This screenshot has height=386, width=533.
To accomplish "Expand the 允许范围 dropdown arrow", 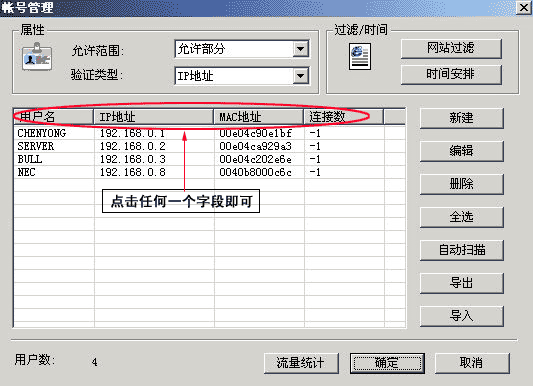I will tap(300, 49).
